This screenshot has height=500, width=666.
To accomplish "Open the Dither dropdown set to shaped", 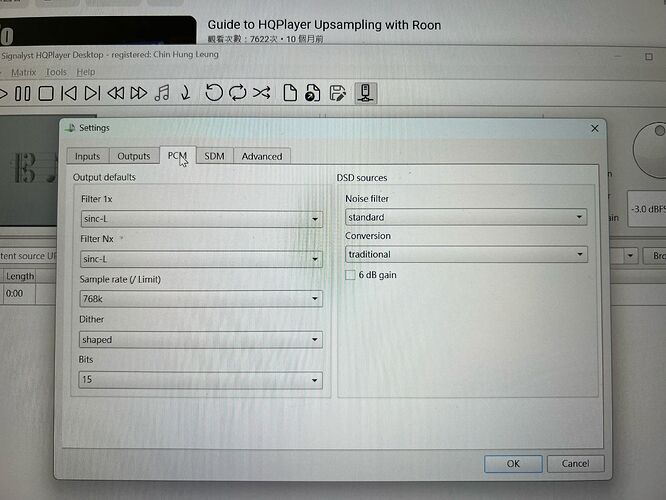I will tap(200, 339).
